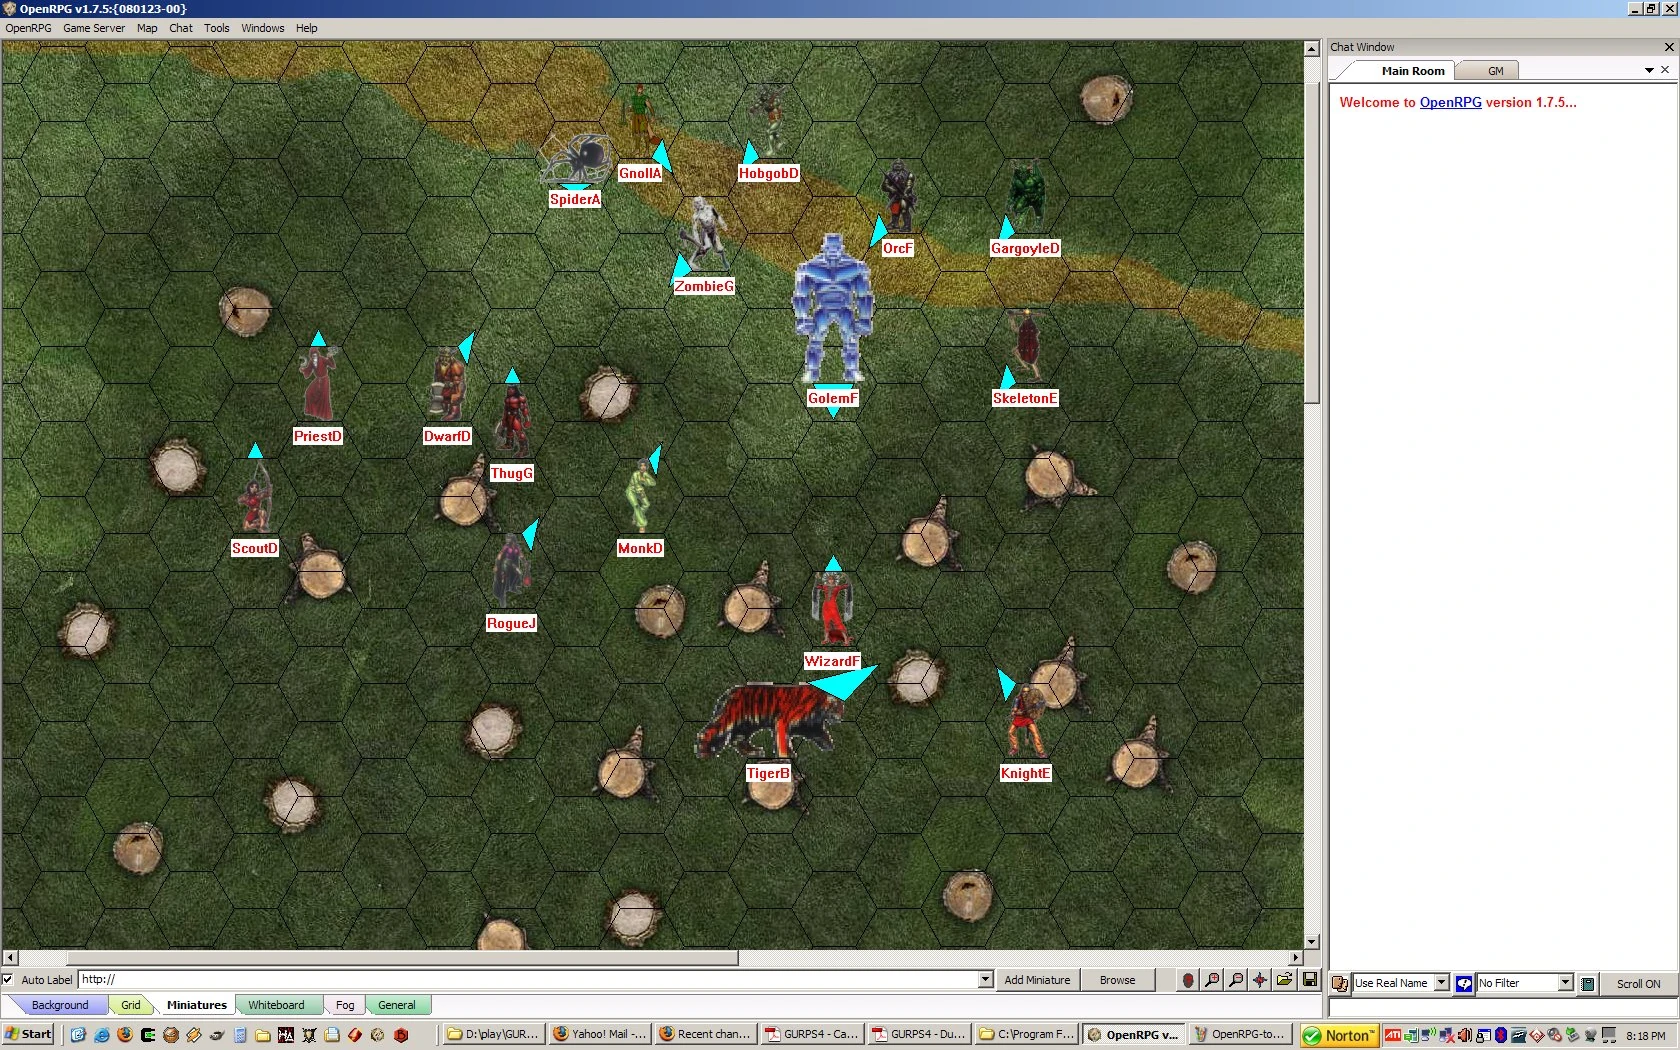Open the chat tab list chevron
Image resolution: width=1680 pixels, height=1050 pixels.
click(x=1647, y=70)
